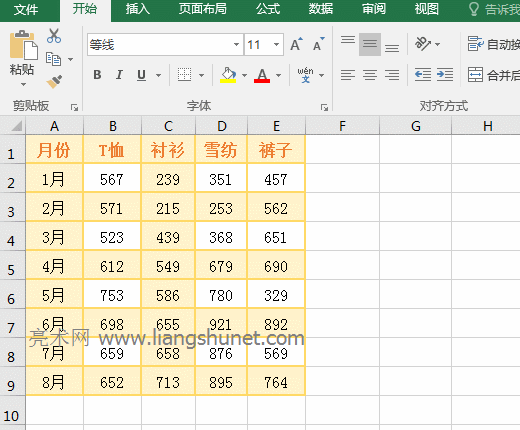Select cell with value 567
Image resolution: width=520 pixels, height=430 pixels.
[x=112, y=179]
